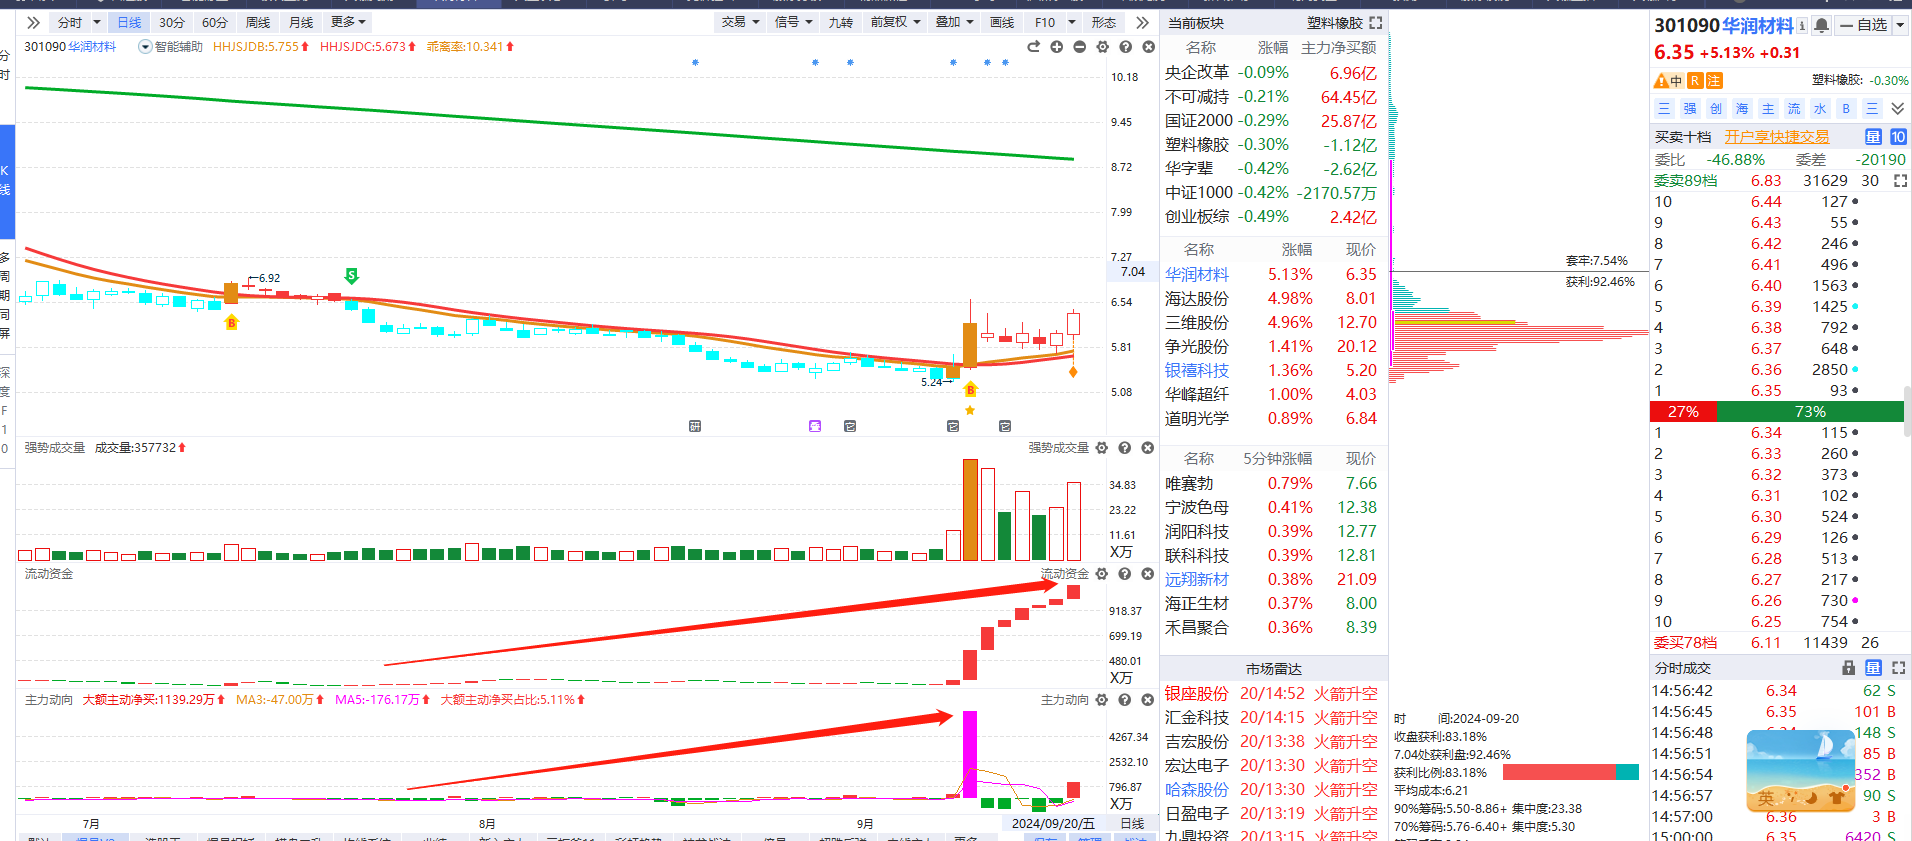1912x841 pixels.
Task: Zoom out main K-line chart with minus icon
Action: pos(1080,47)
